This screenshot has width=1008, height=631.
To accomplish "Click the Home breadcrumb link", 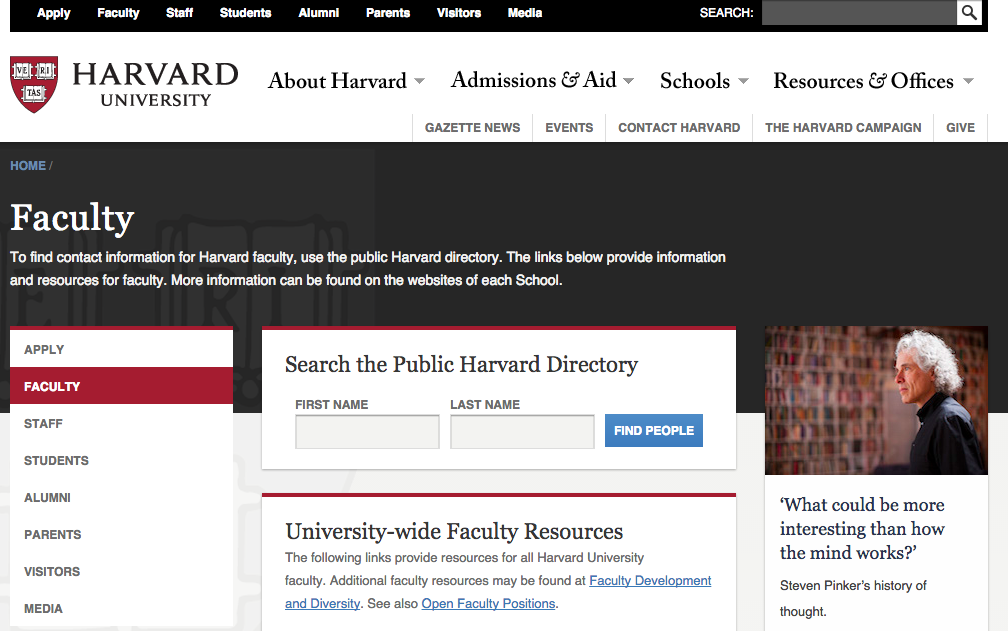I will point(28,166).
